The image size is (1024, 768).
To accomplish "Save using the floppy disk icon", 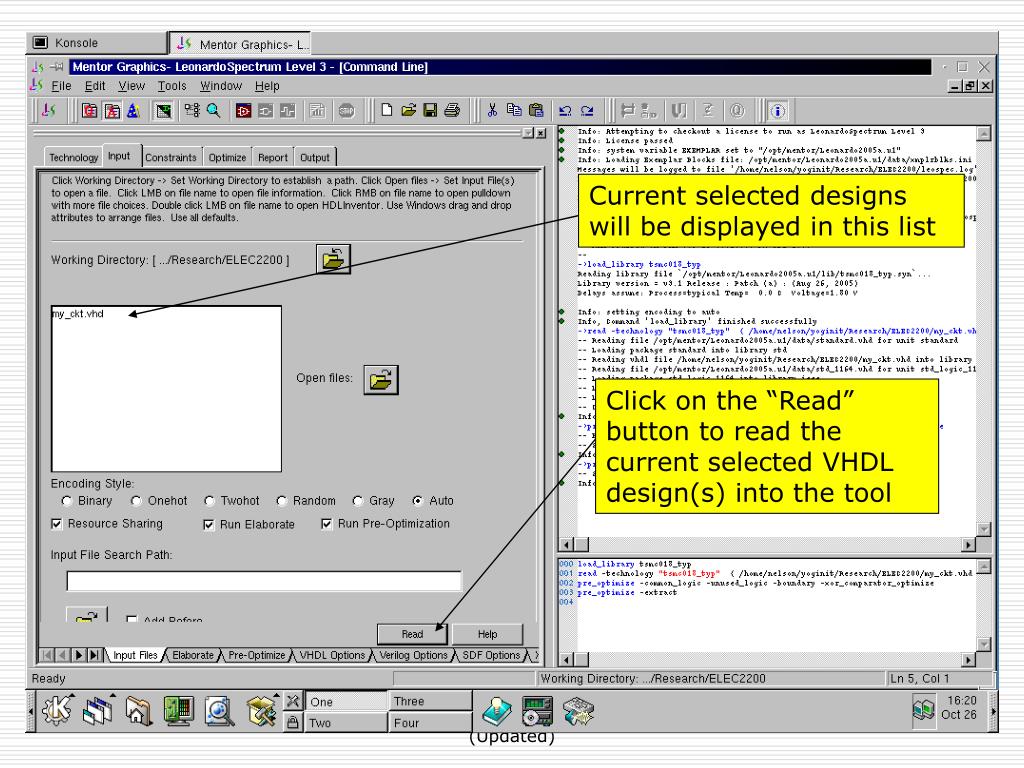I will 430,110.
